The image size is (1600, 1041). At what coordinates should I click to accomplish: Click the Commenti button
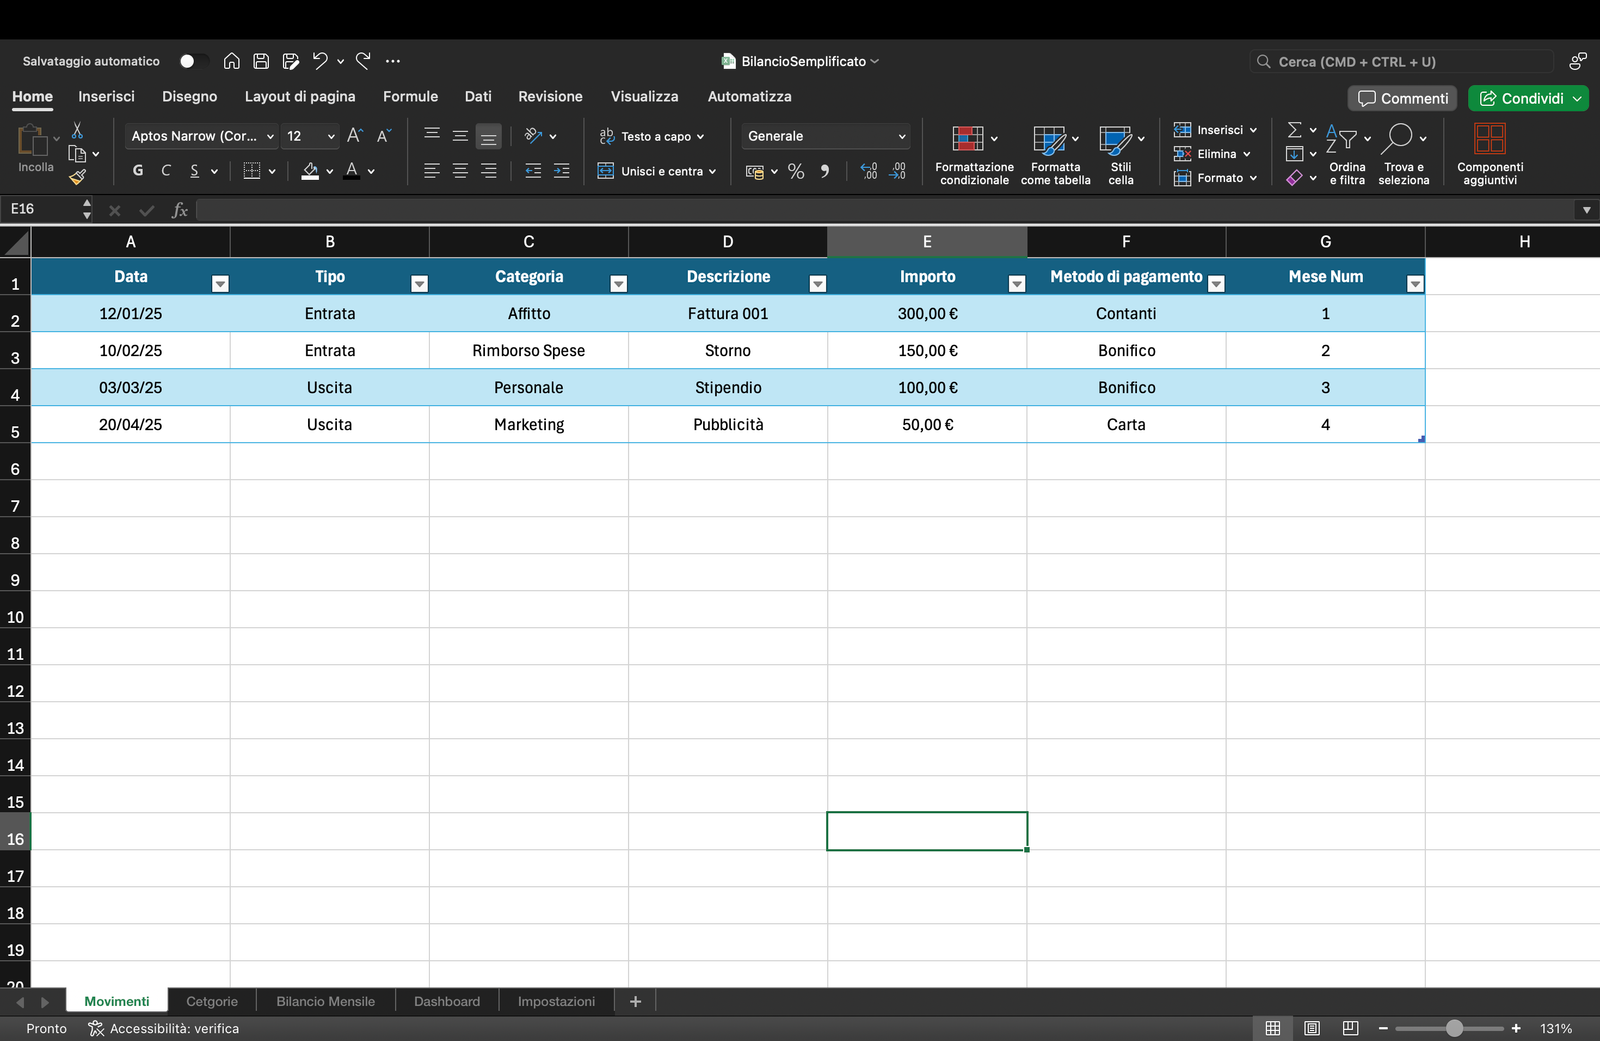(x=1402, y=98)
